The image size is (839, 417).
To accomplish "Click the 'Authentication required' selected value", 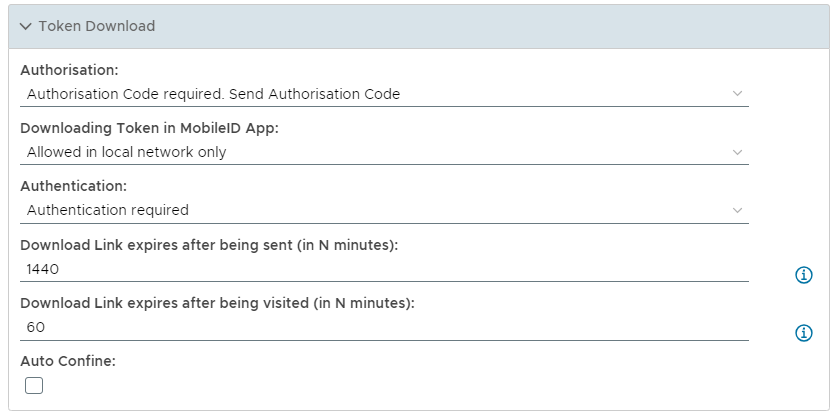I will point(108,210).
